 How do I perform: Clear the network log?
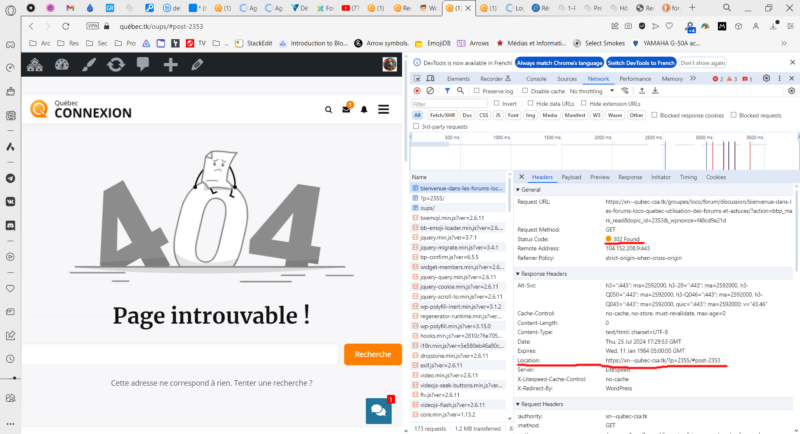(430, 91)
